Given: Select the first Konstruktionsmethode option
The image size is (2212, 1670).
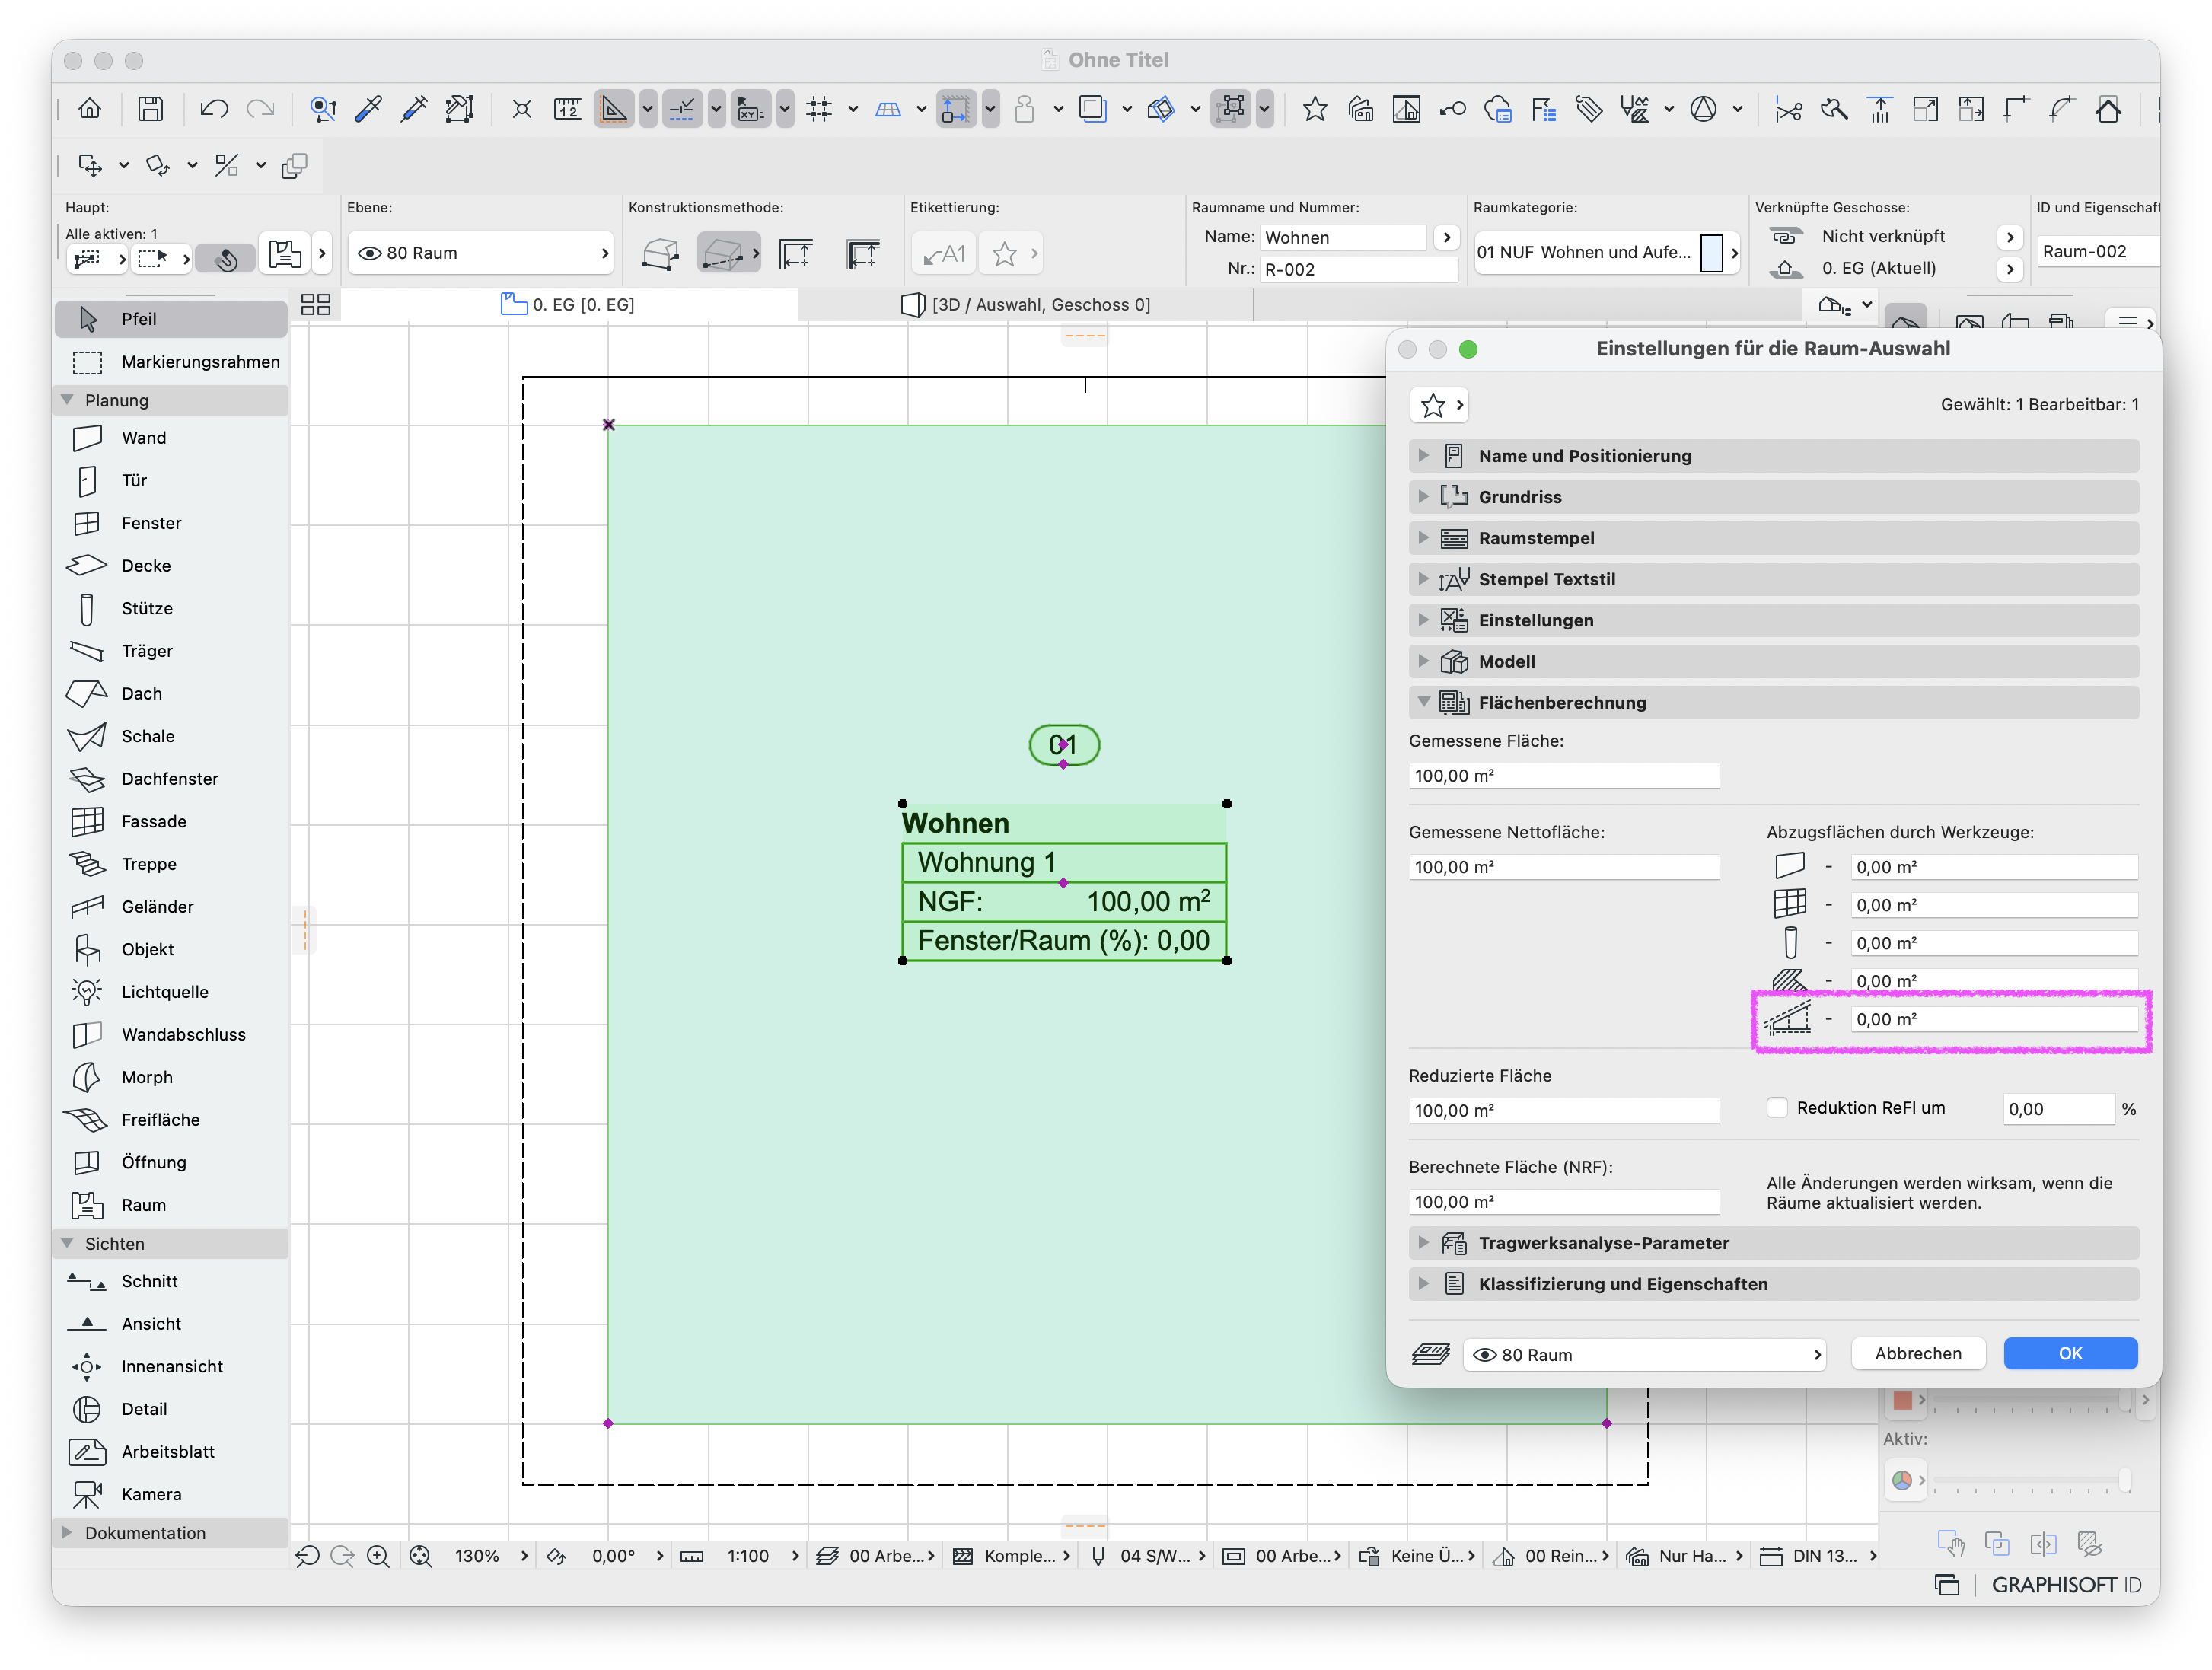Looking at the screenshot, I should click(x=660, y=254).
